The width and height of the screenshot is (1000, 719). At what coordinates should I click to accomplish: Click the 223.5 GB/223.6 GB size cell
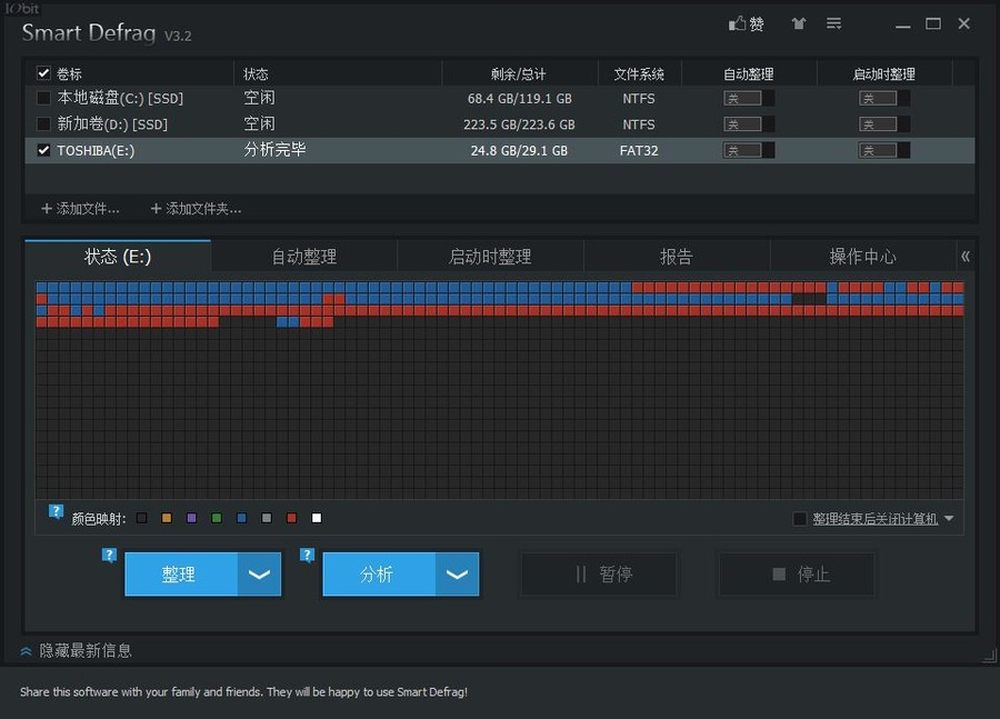tap(519, 124)
